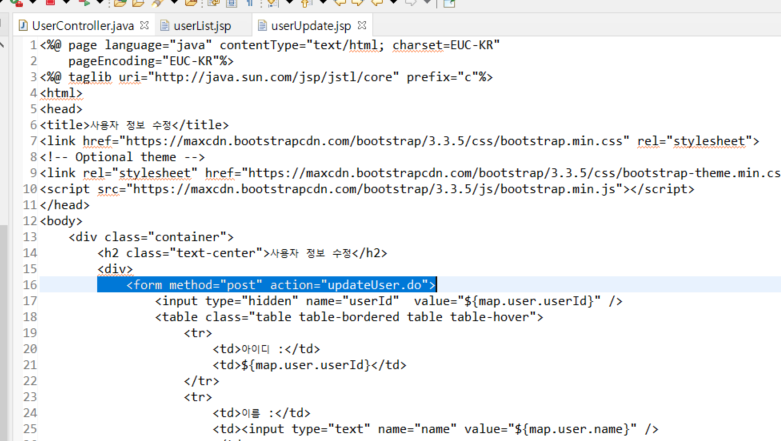Click the <title> tag line
This screenshot has width=781, height=441.
click(x=134, y=125)
